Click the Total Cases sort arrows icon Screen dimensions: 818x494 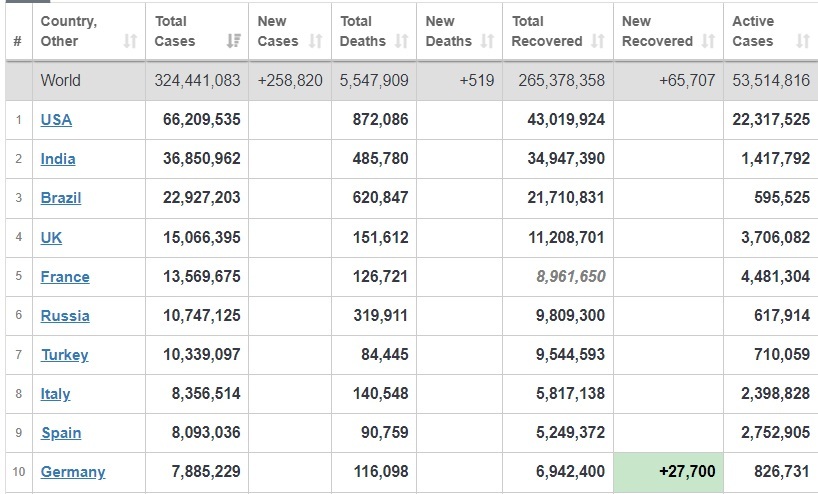point(234,41)
